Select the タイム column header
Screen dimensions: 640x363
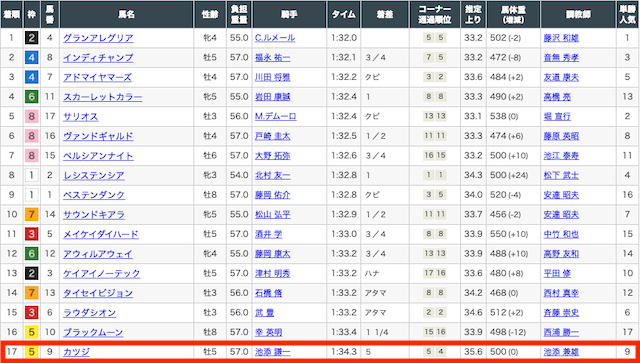344,14
